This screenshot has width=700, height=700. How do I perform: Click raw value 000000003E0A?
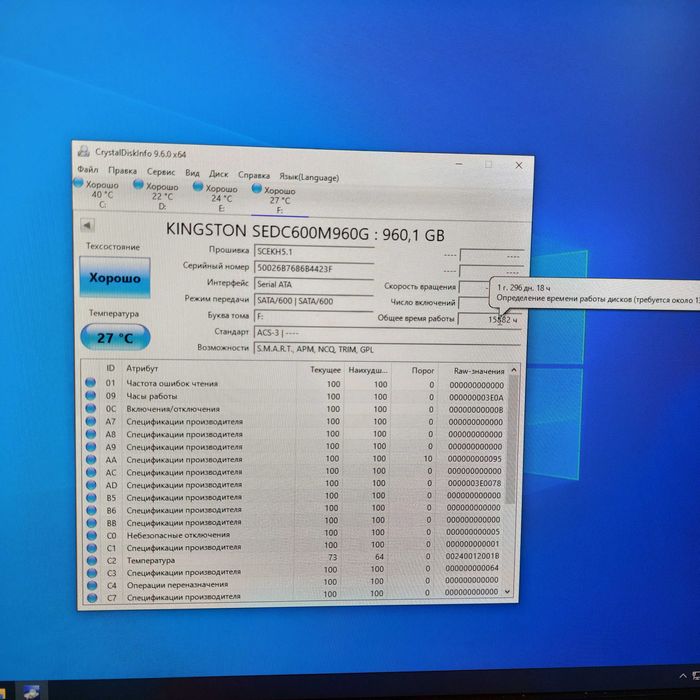[476, 397]
